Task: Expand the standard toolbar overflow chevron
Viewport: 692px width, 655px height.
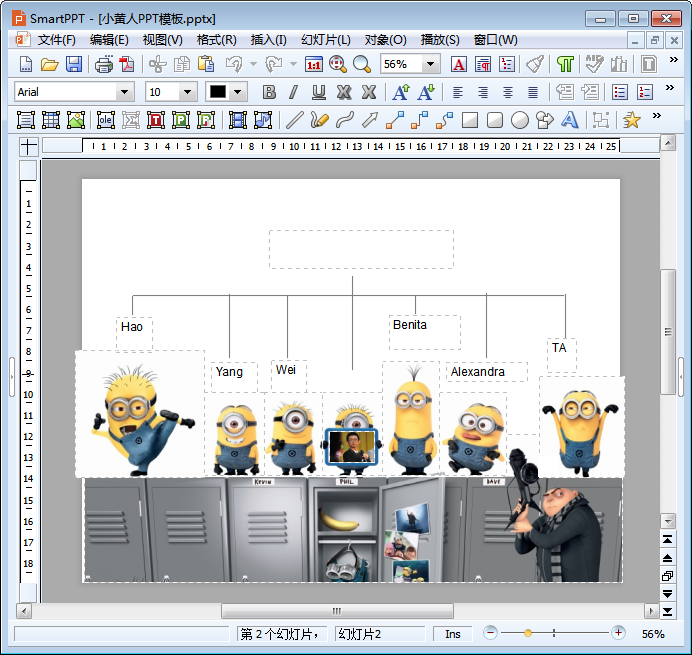Action: (x=673, y=60)
